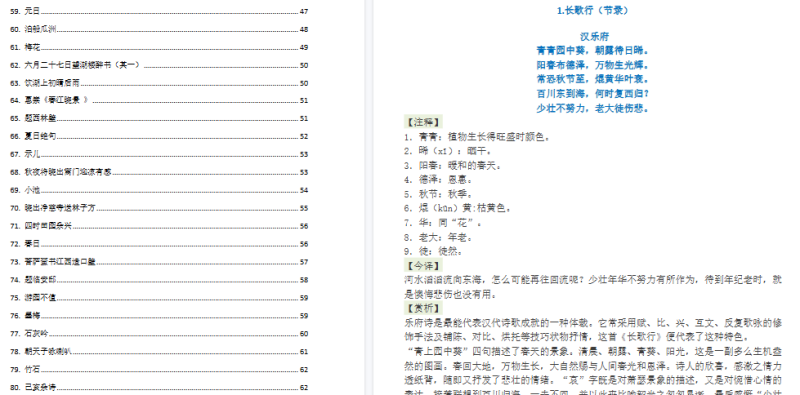Open contents entry 67 示儿
800x395 pixels.
[159, 154]
